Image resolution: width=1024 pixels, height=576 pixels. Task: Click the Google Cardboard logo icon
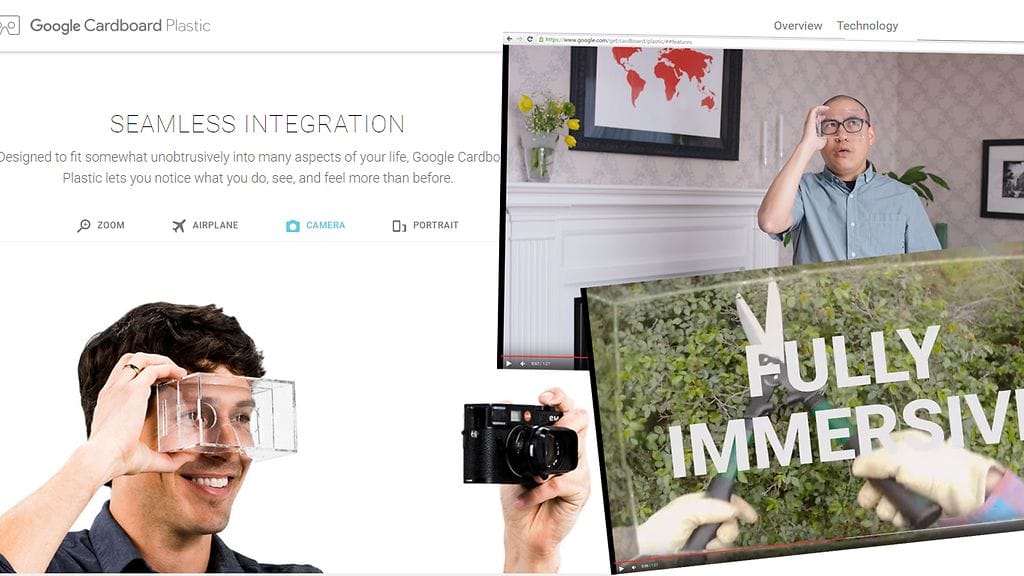(9, 25)
